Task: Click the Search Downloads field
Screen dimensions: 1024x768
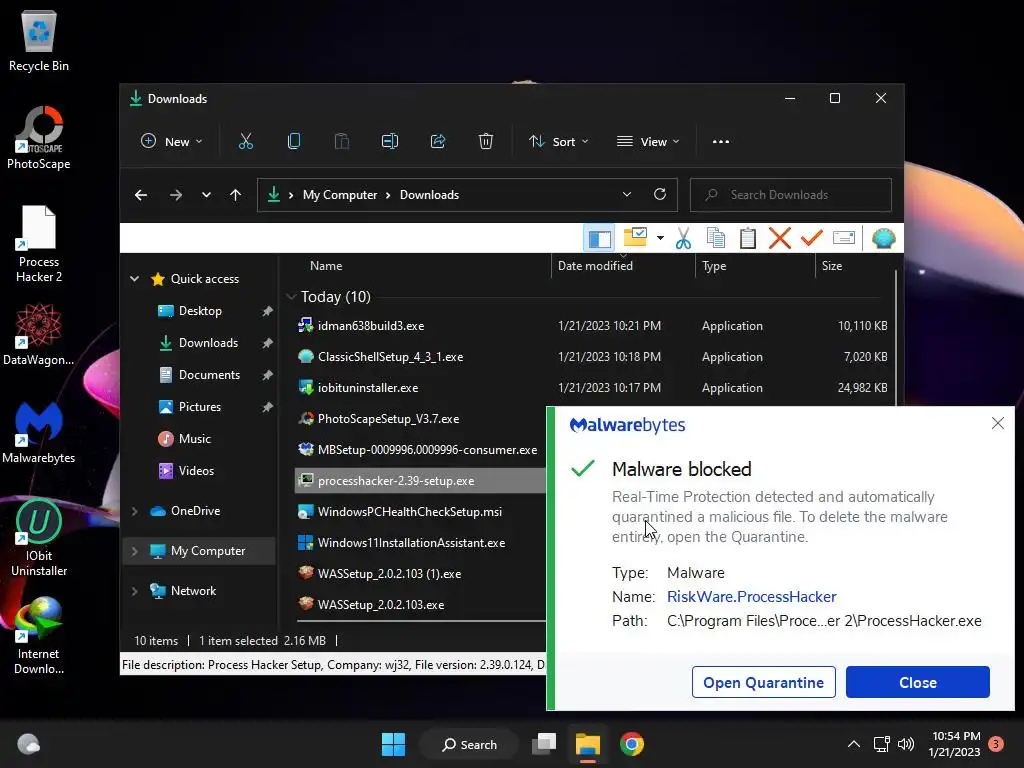Action: click(x=791, y=195)
